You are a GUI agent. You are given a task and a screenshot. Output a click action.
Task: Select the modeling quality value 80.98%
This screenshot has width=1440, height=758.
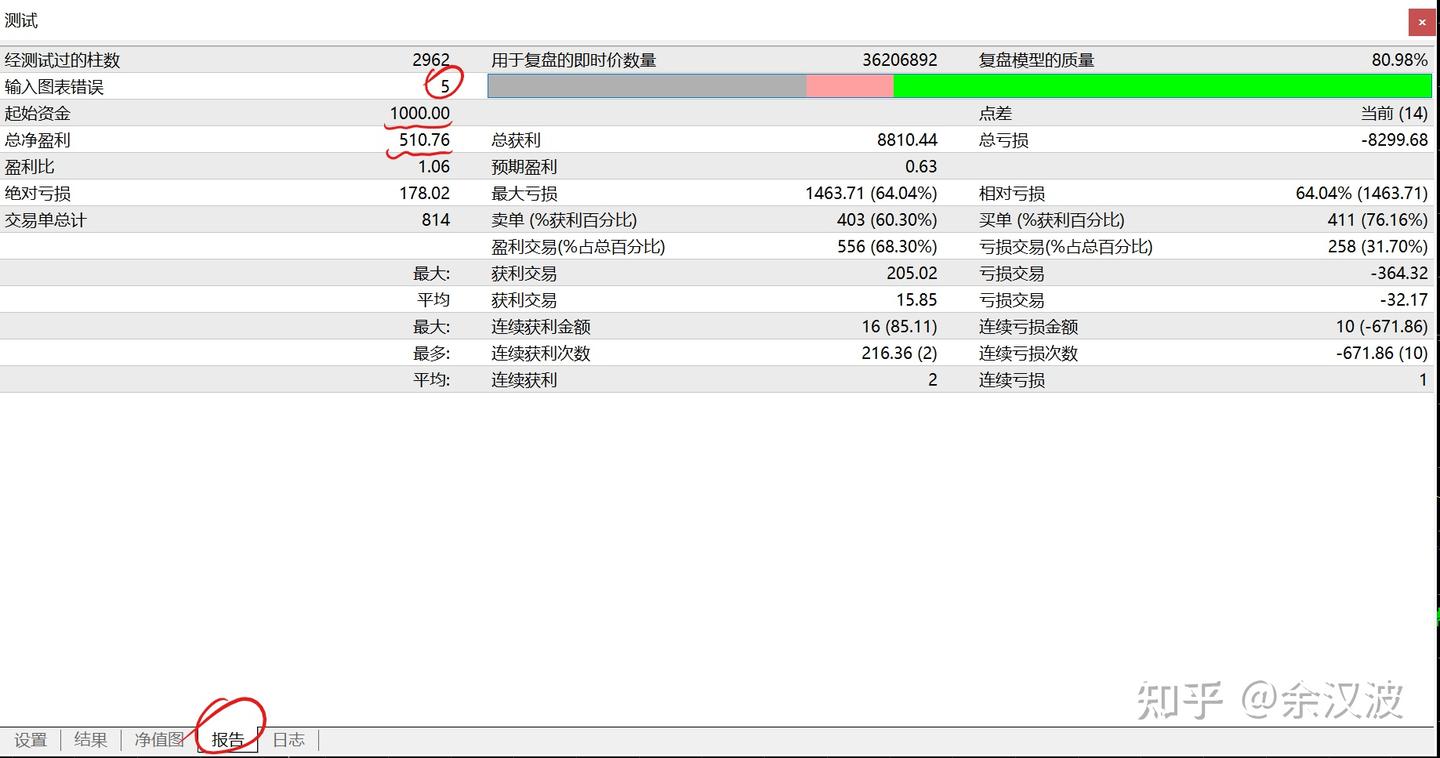pos(1400,60)
